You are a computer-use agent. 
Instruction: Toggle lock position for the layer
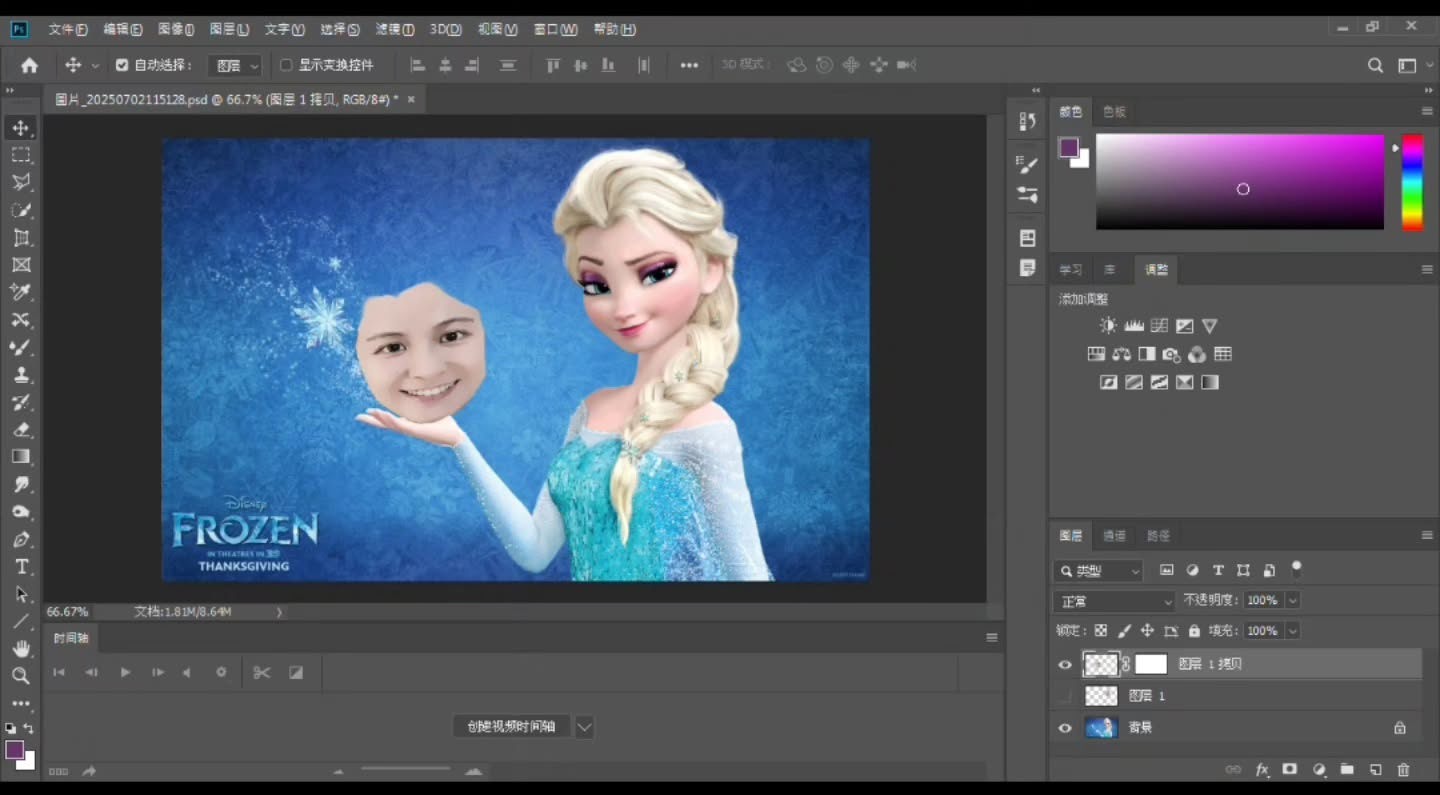1147,631
